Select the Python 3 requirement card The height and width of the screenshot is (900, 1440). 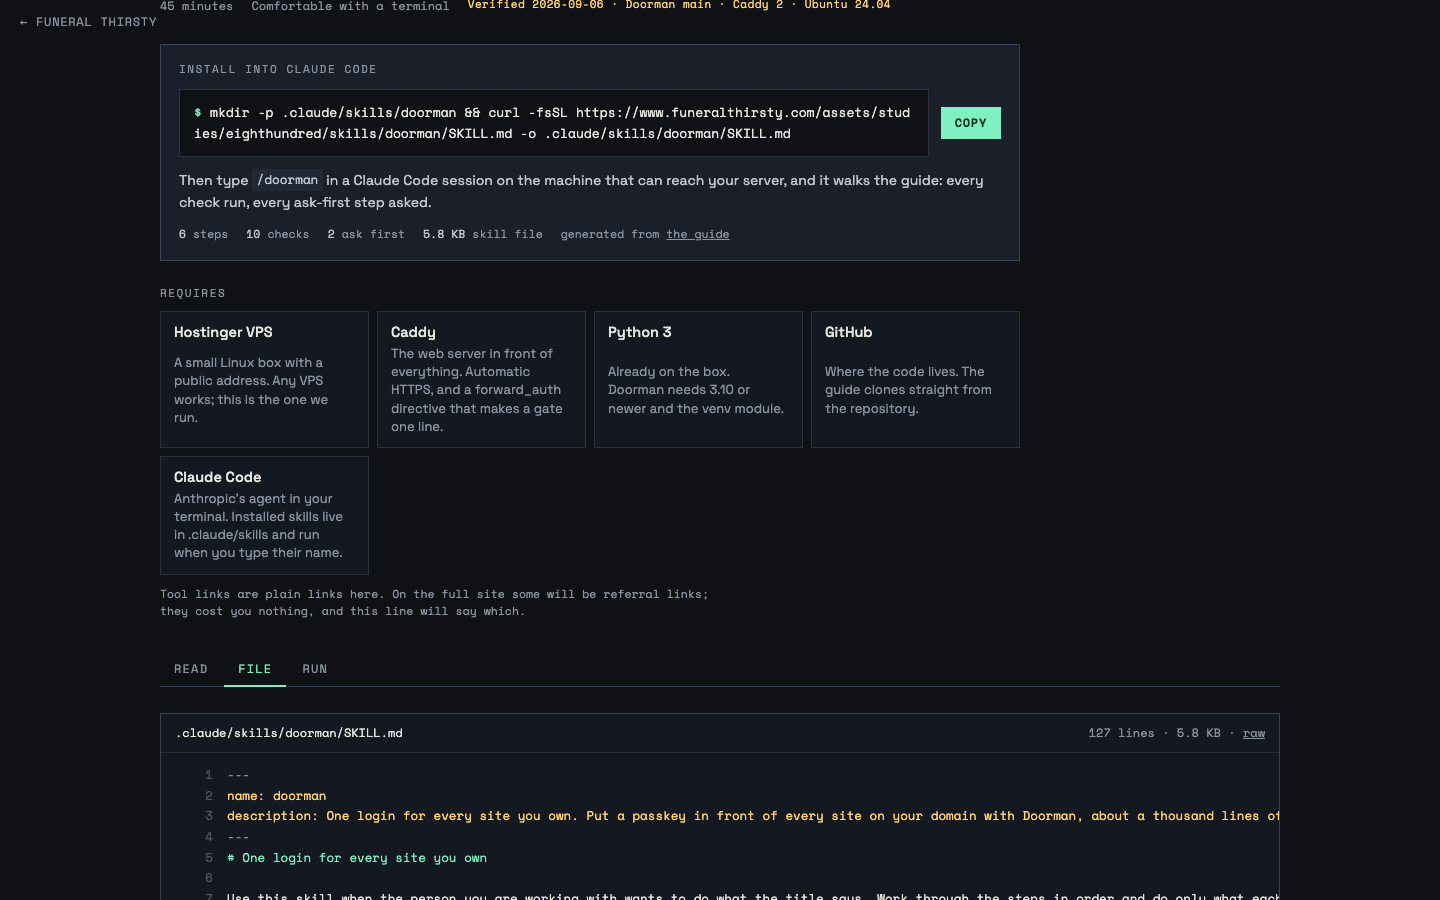(698, 379)
